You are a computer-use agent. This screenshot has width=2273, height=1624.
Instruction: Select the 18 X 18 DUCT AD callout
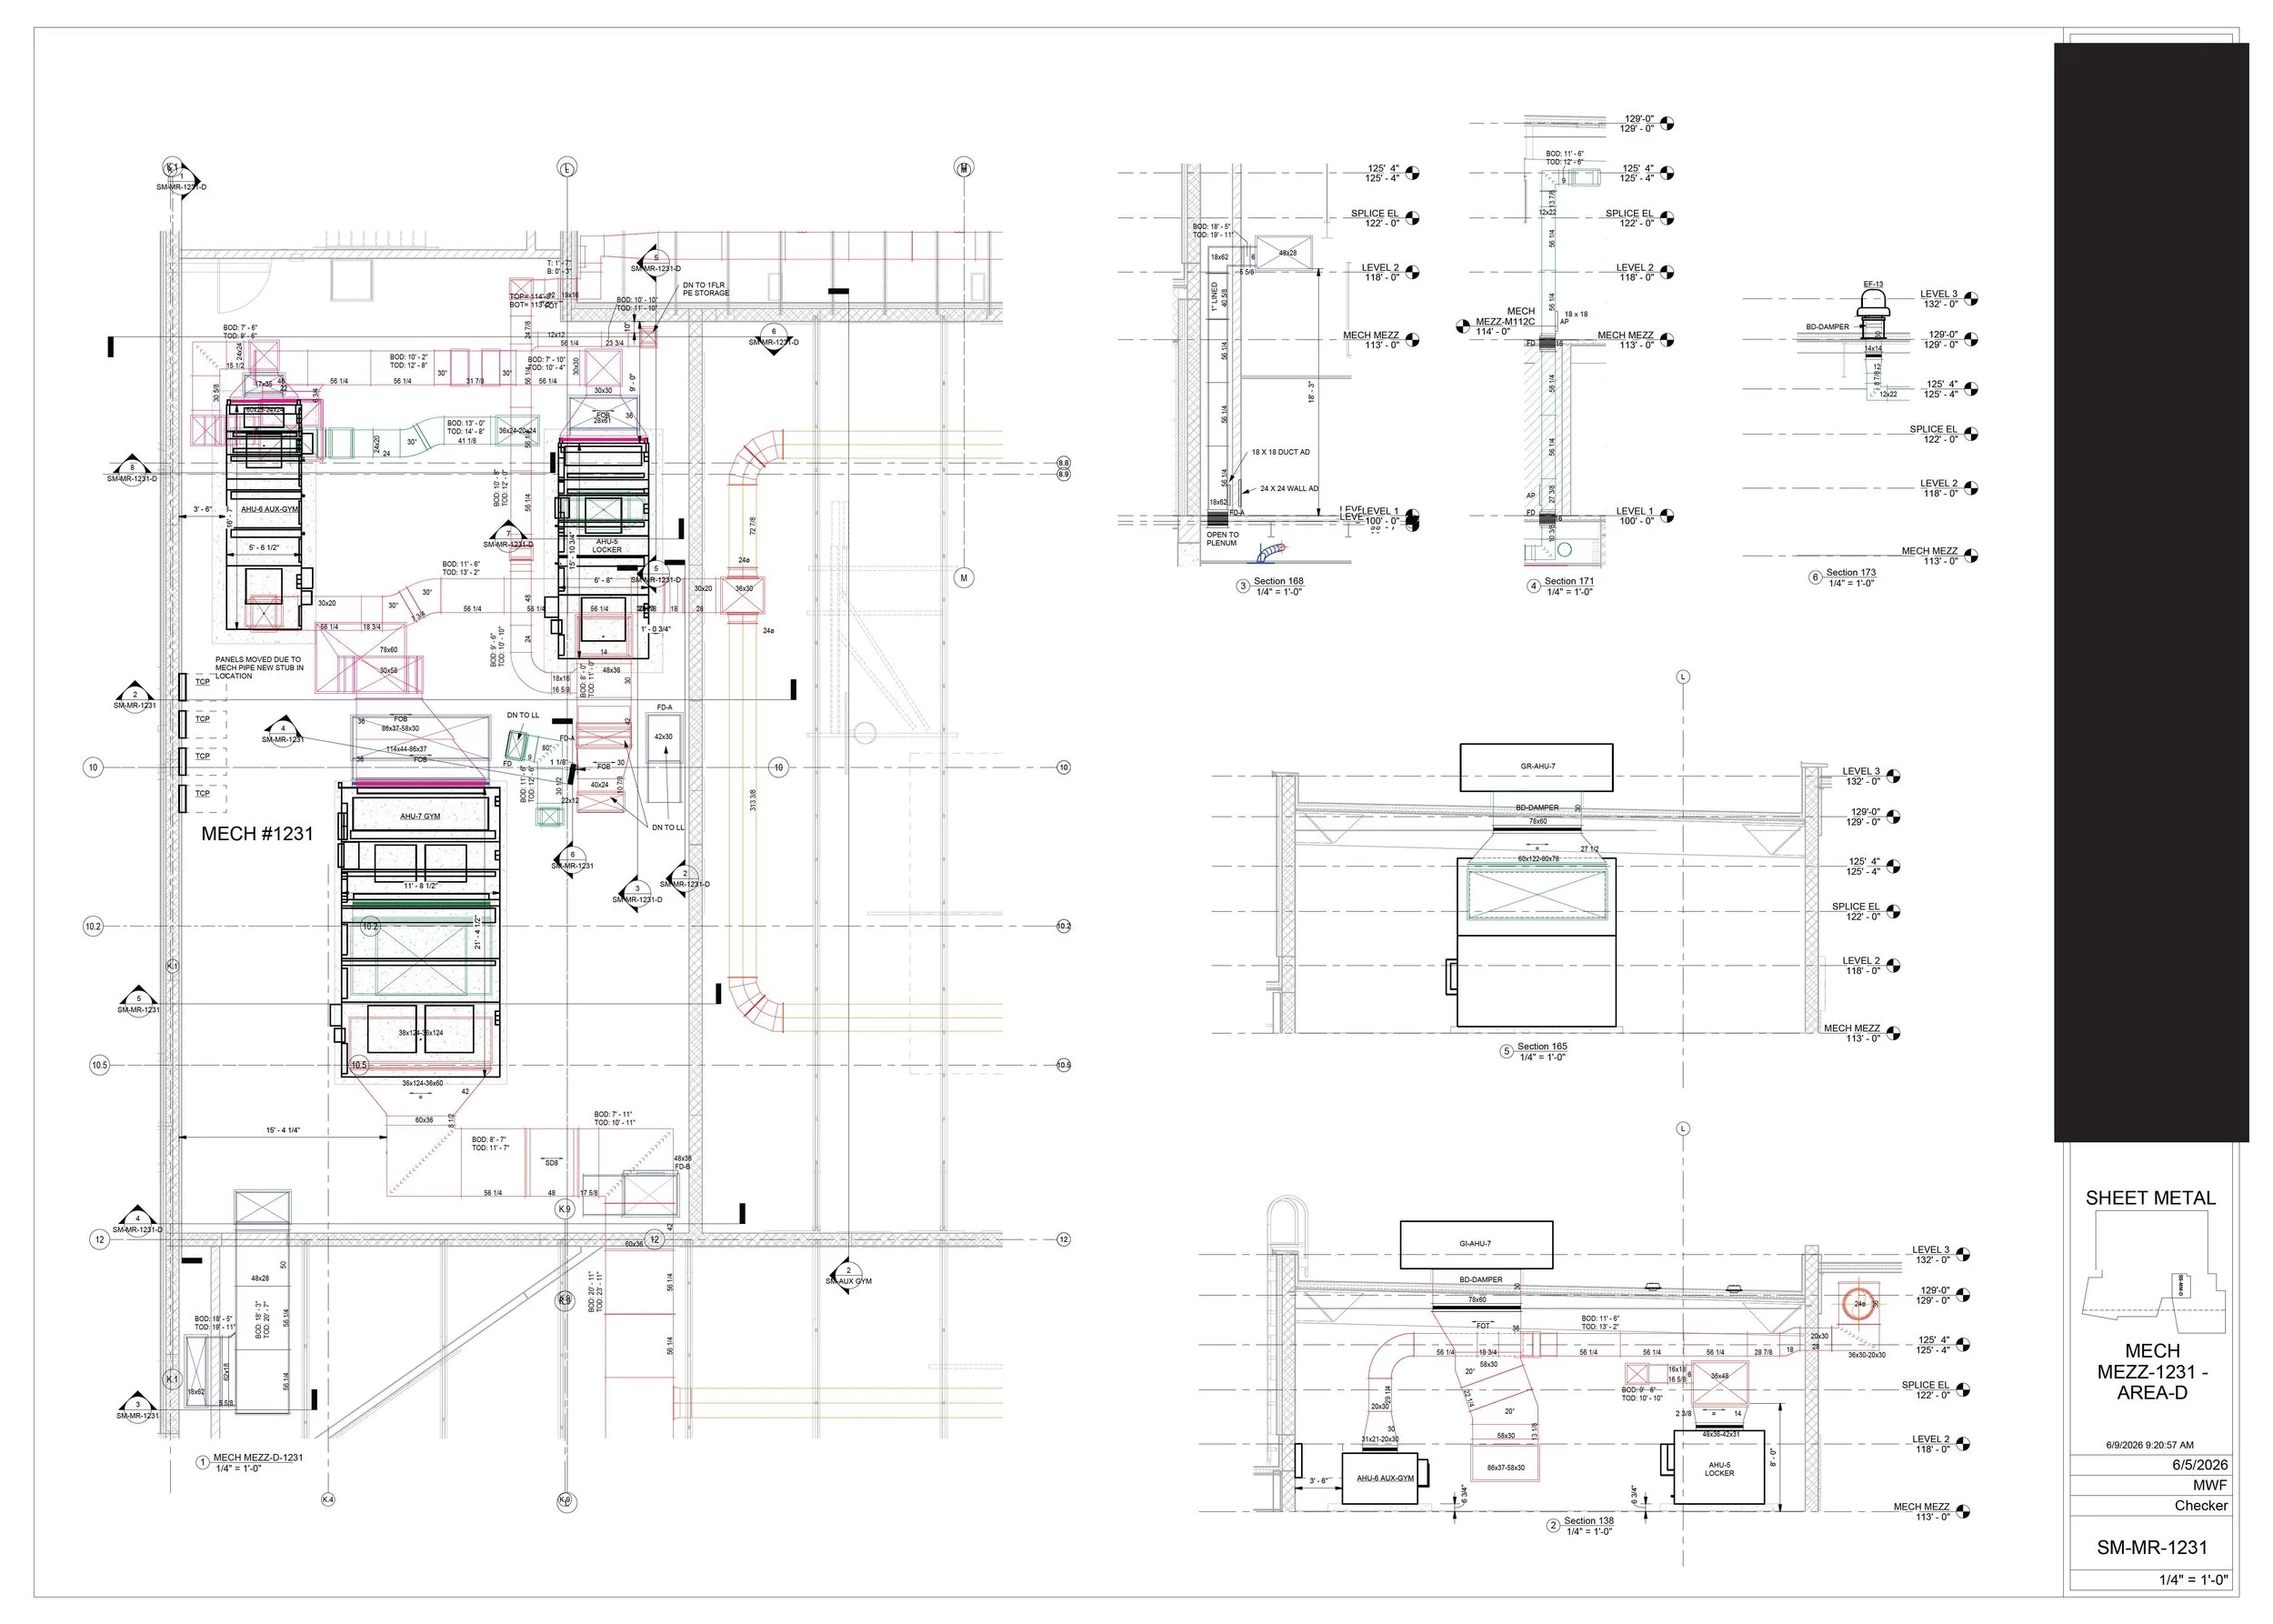click(1280, 452)
